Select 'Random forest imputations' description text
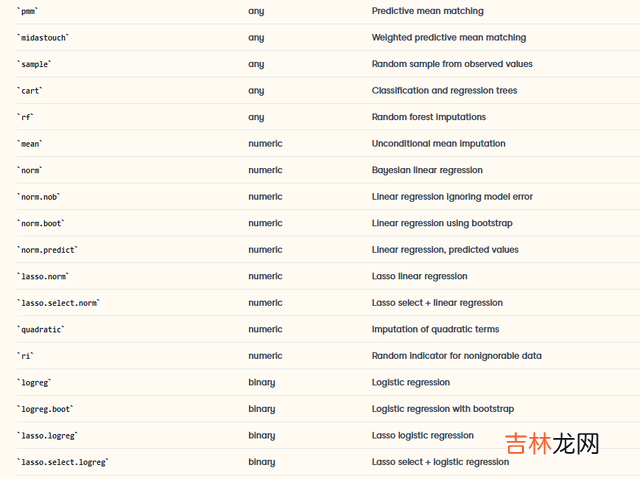The height and width of the screenshot is (479, 640). (430, 117)
